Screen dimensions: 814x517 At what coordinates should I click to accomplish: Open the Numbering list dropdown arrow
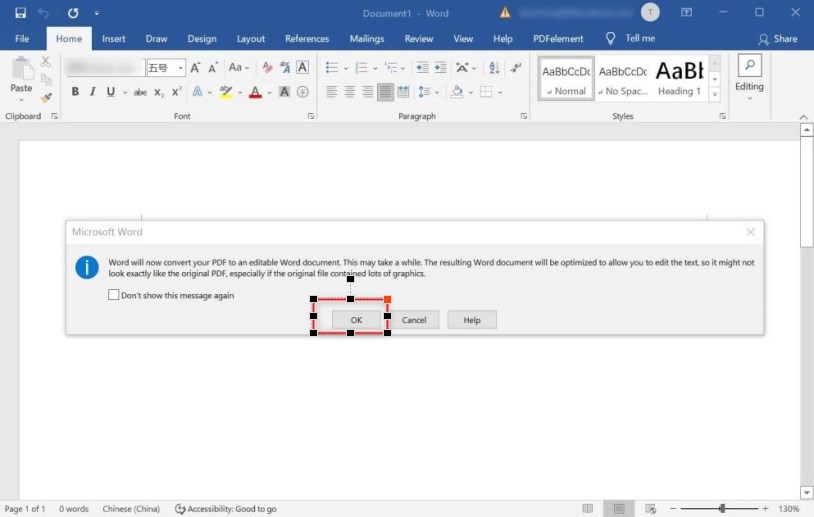point(375,68)
